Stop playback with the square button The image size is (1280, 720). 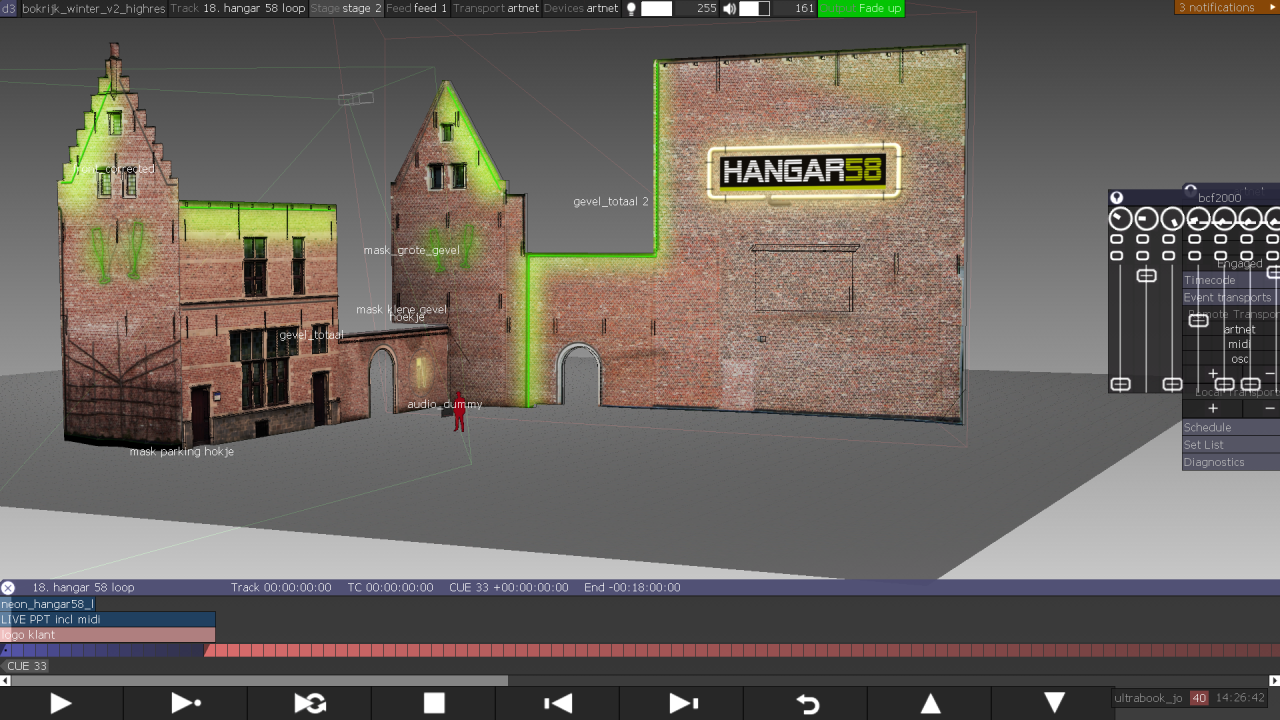(433, 703)
